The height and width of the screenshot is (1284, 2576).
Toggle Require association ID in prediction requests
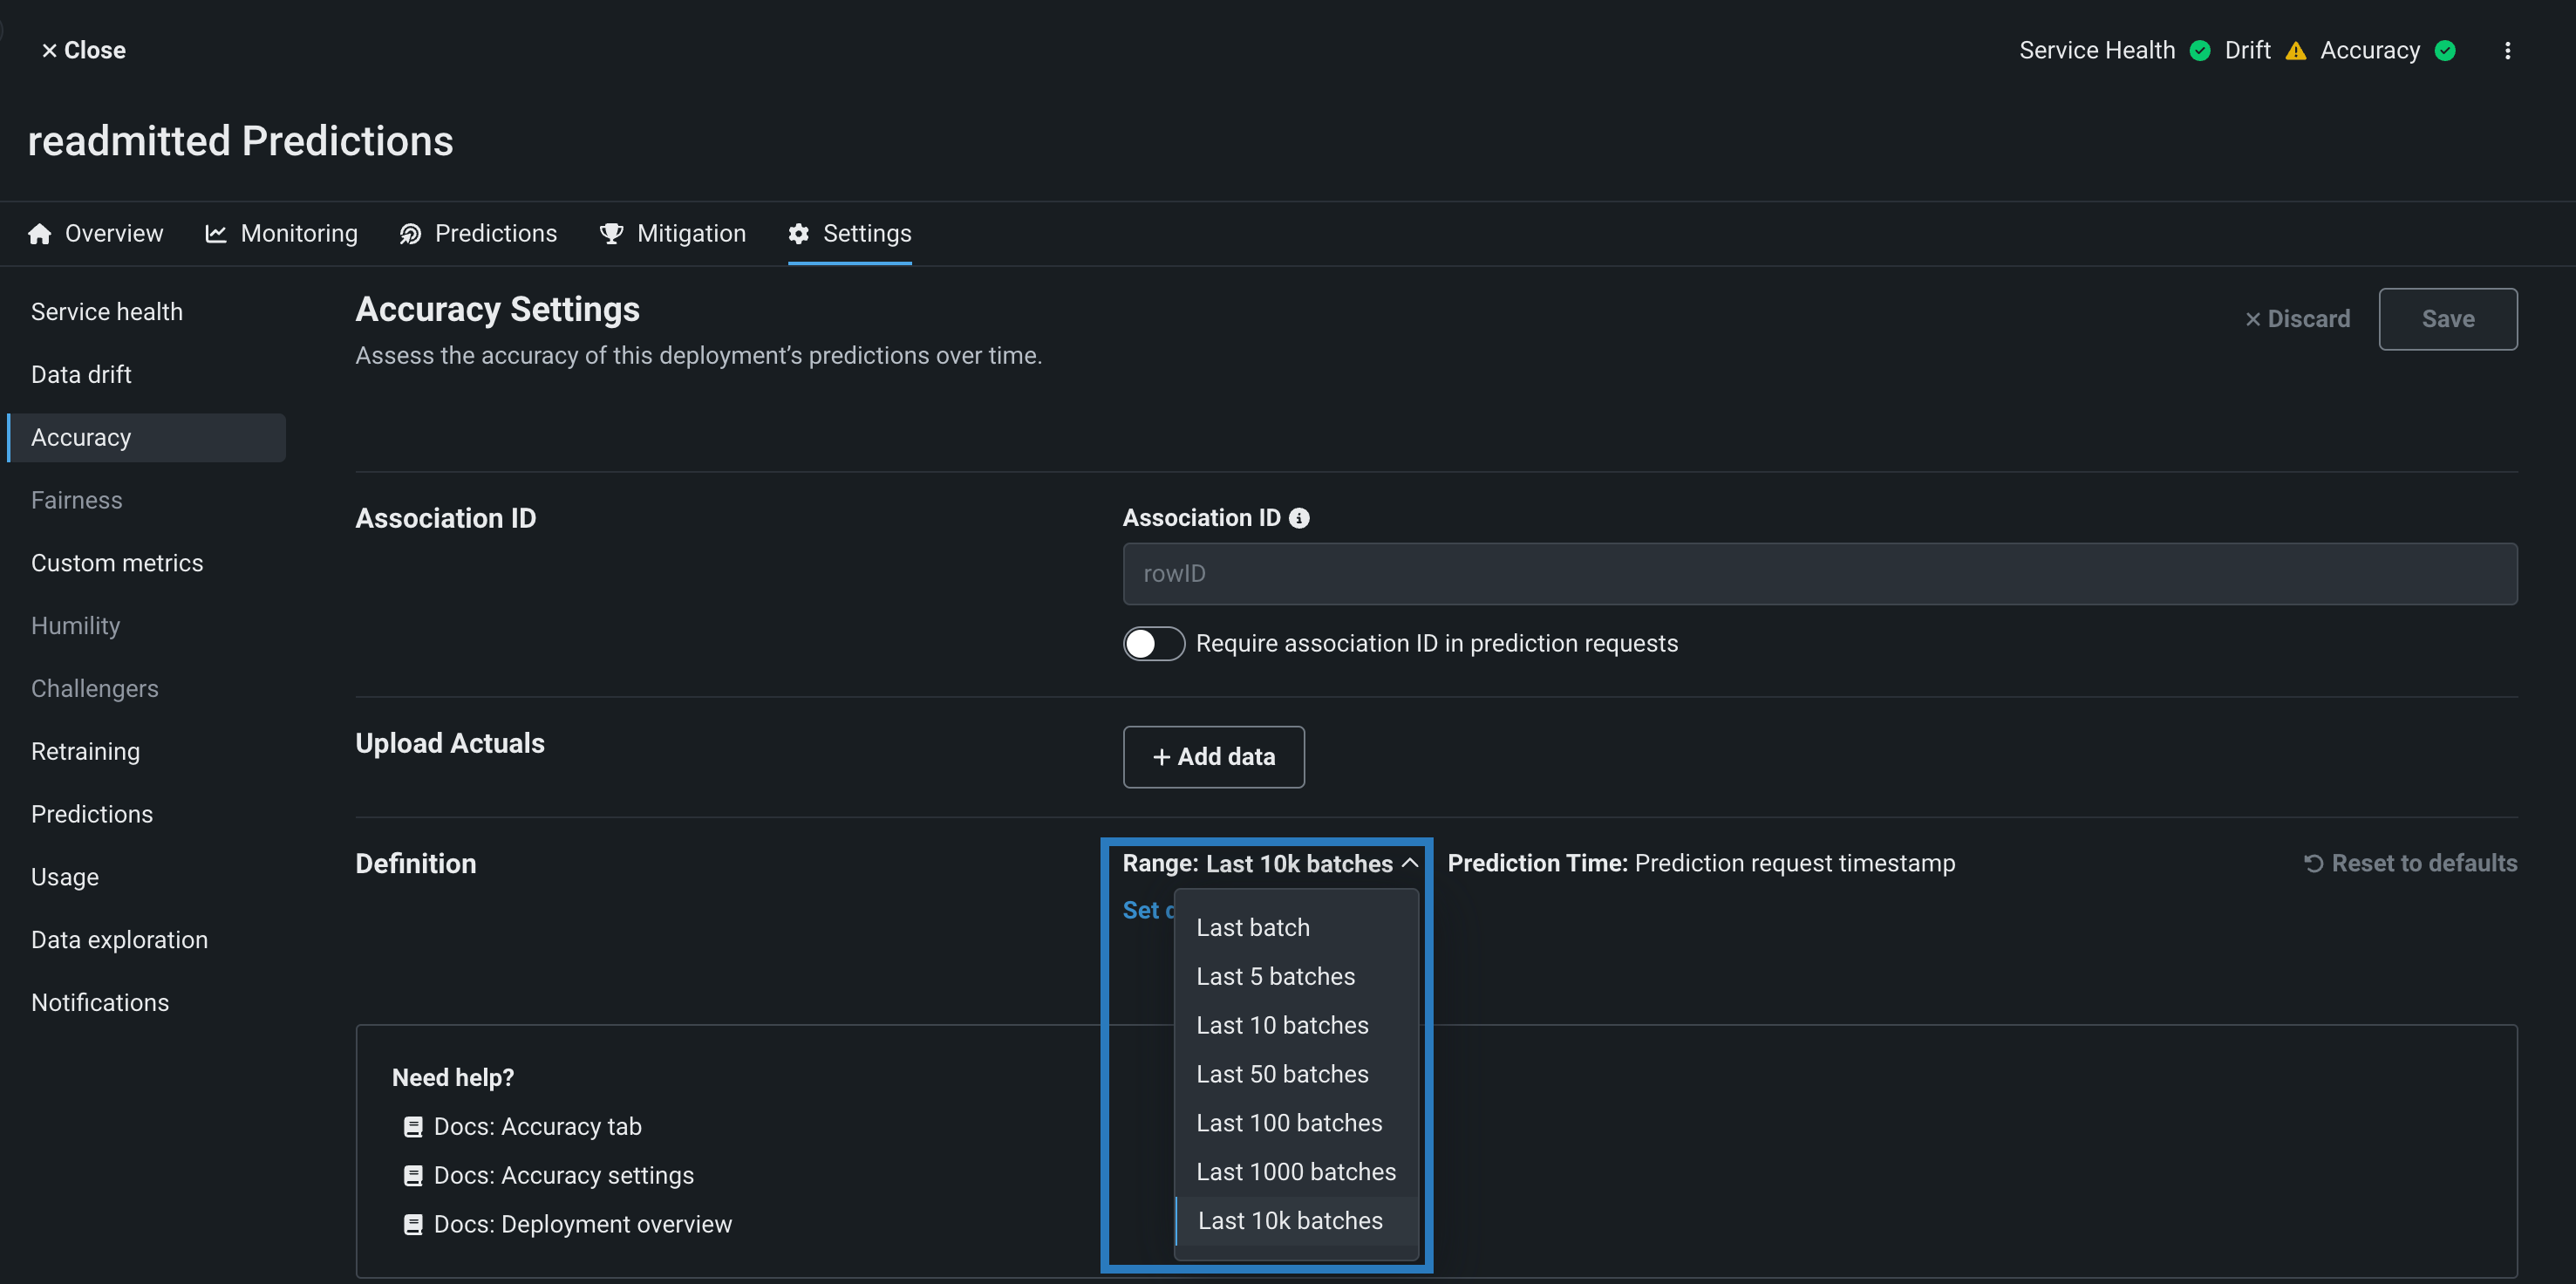1153,644
